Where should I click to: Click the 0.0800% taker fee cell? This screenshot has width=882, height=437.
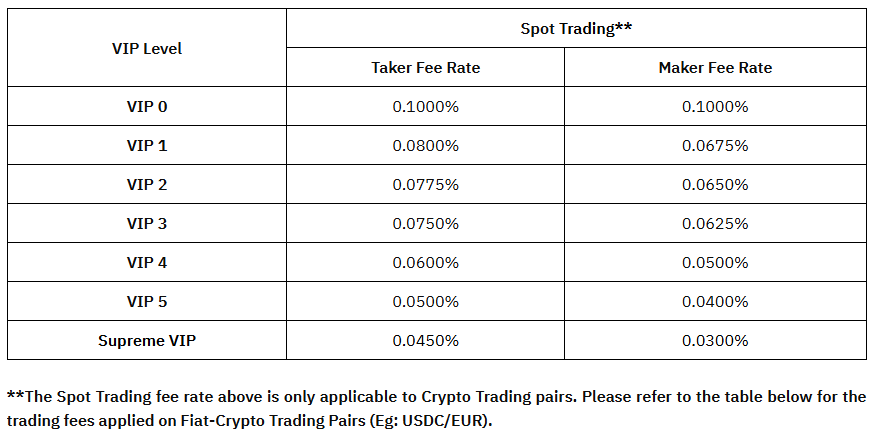[x=425, y=146]
